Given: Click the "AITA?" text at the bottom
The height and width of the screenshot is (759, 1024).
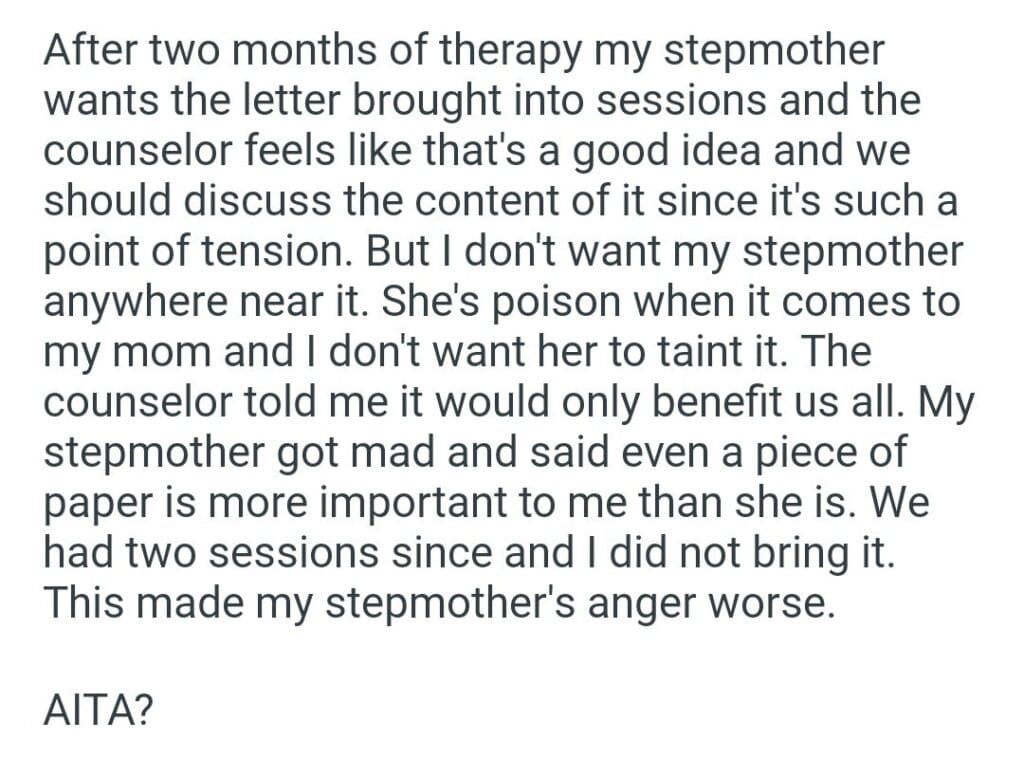Looking at the screenshot, I should point(98,710).
